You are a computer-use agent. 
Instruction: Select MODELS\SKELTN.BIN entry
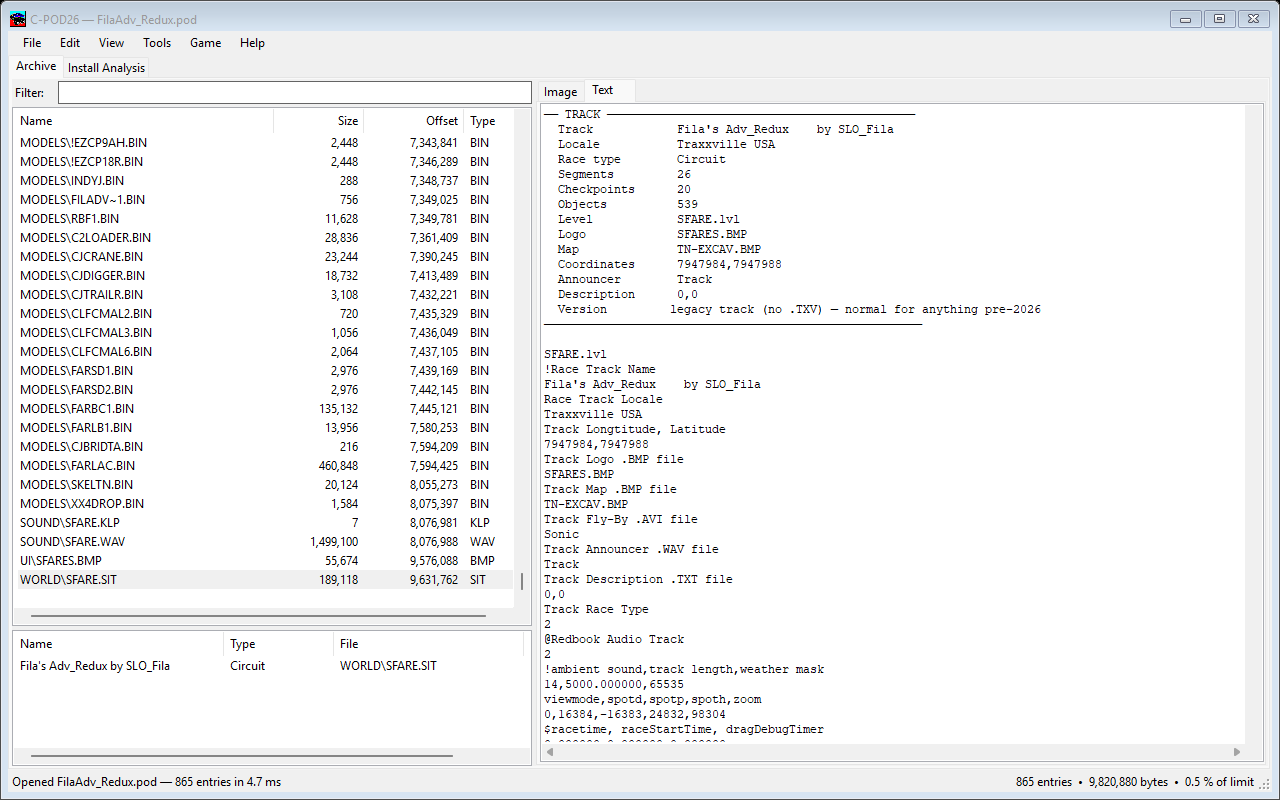(x=264, y=485)
